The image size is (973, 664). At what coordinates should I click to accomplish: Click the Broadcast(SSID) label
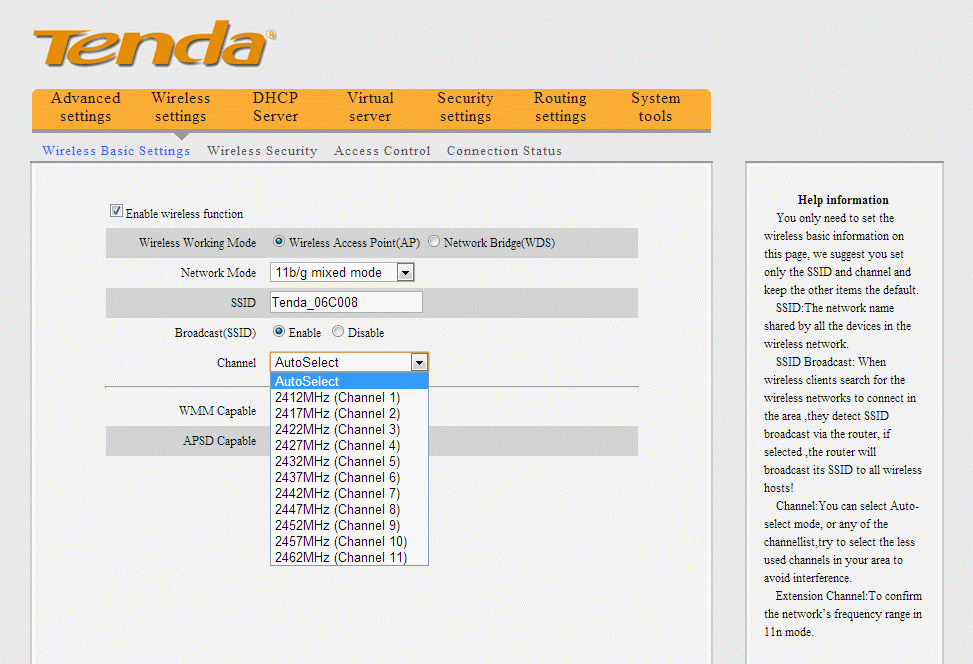[215, 333]
